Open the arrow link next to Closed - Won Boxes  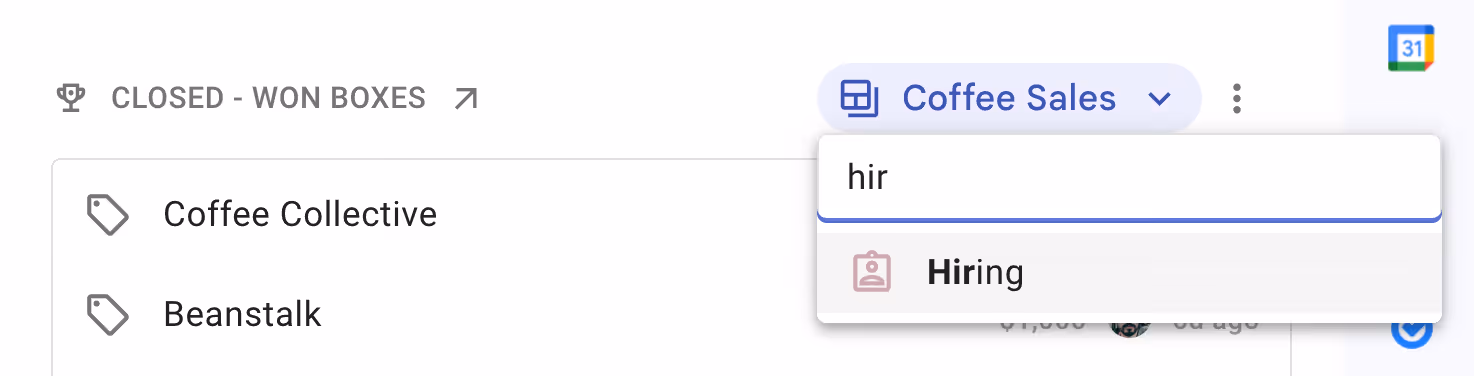(x=465, y=98)
